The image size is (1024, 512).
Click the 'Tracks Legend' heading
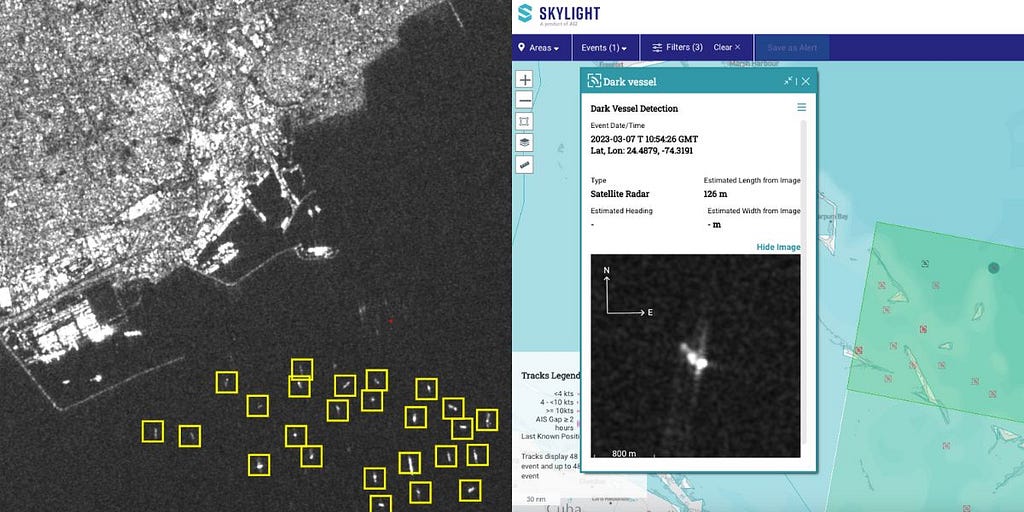pos(551,376)
